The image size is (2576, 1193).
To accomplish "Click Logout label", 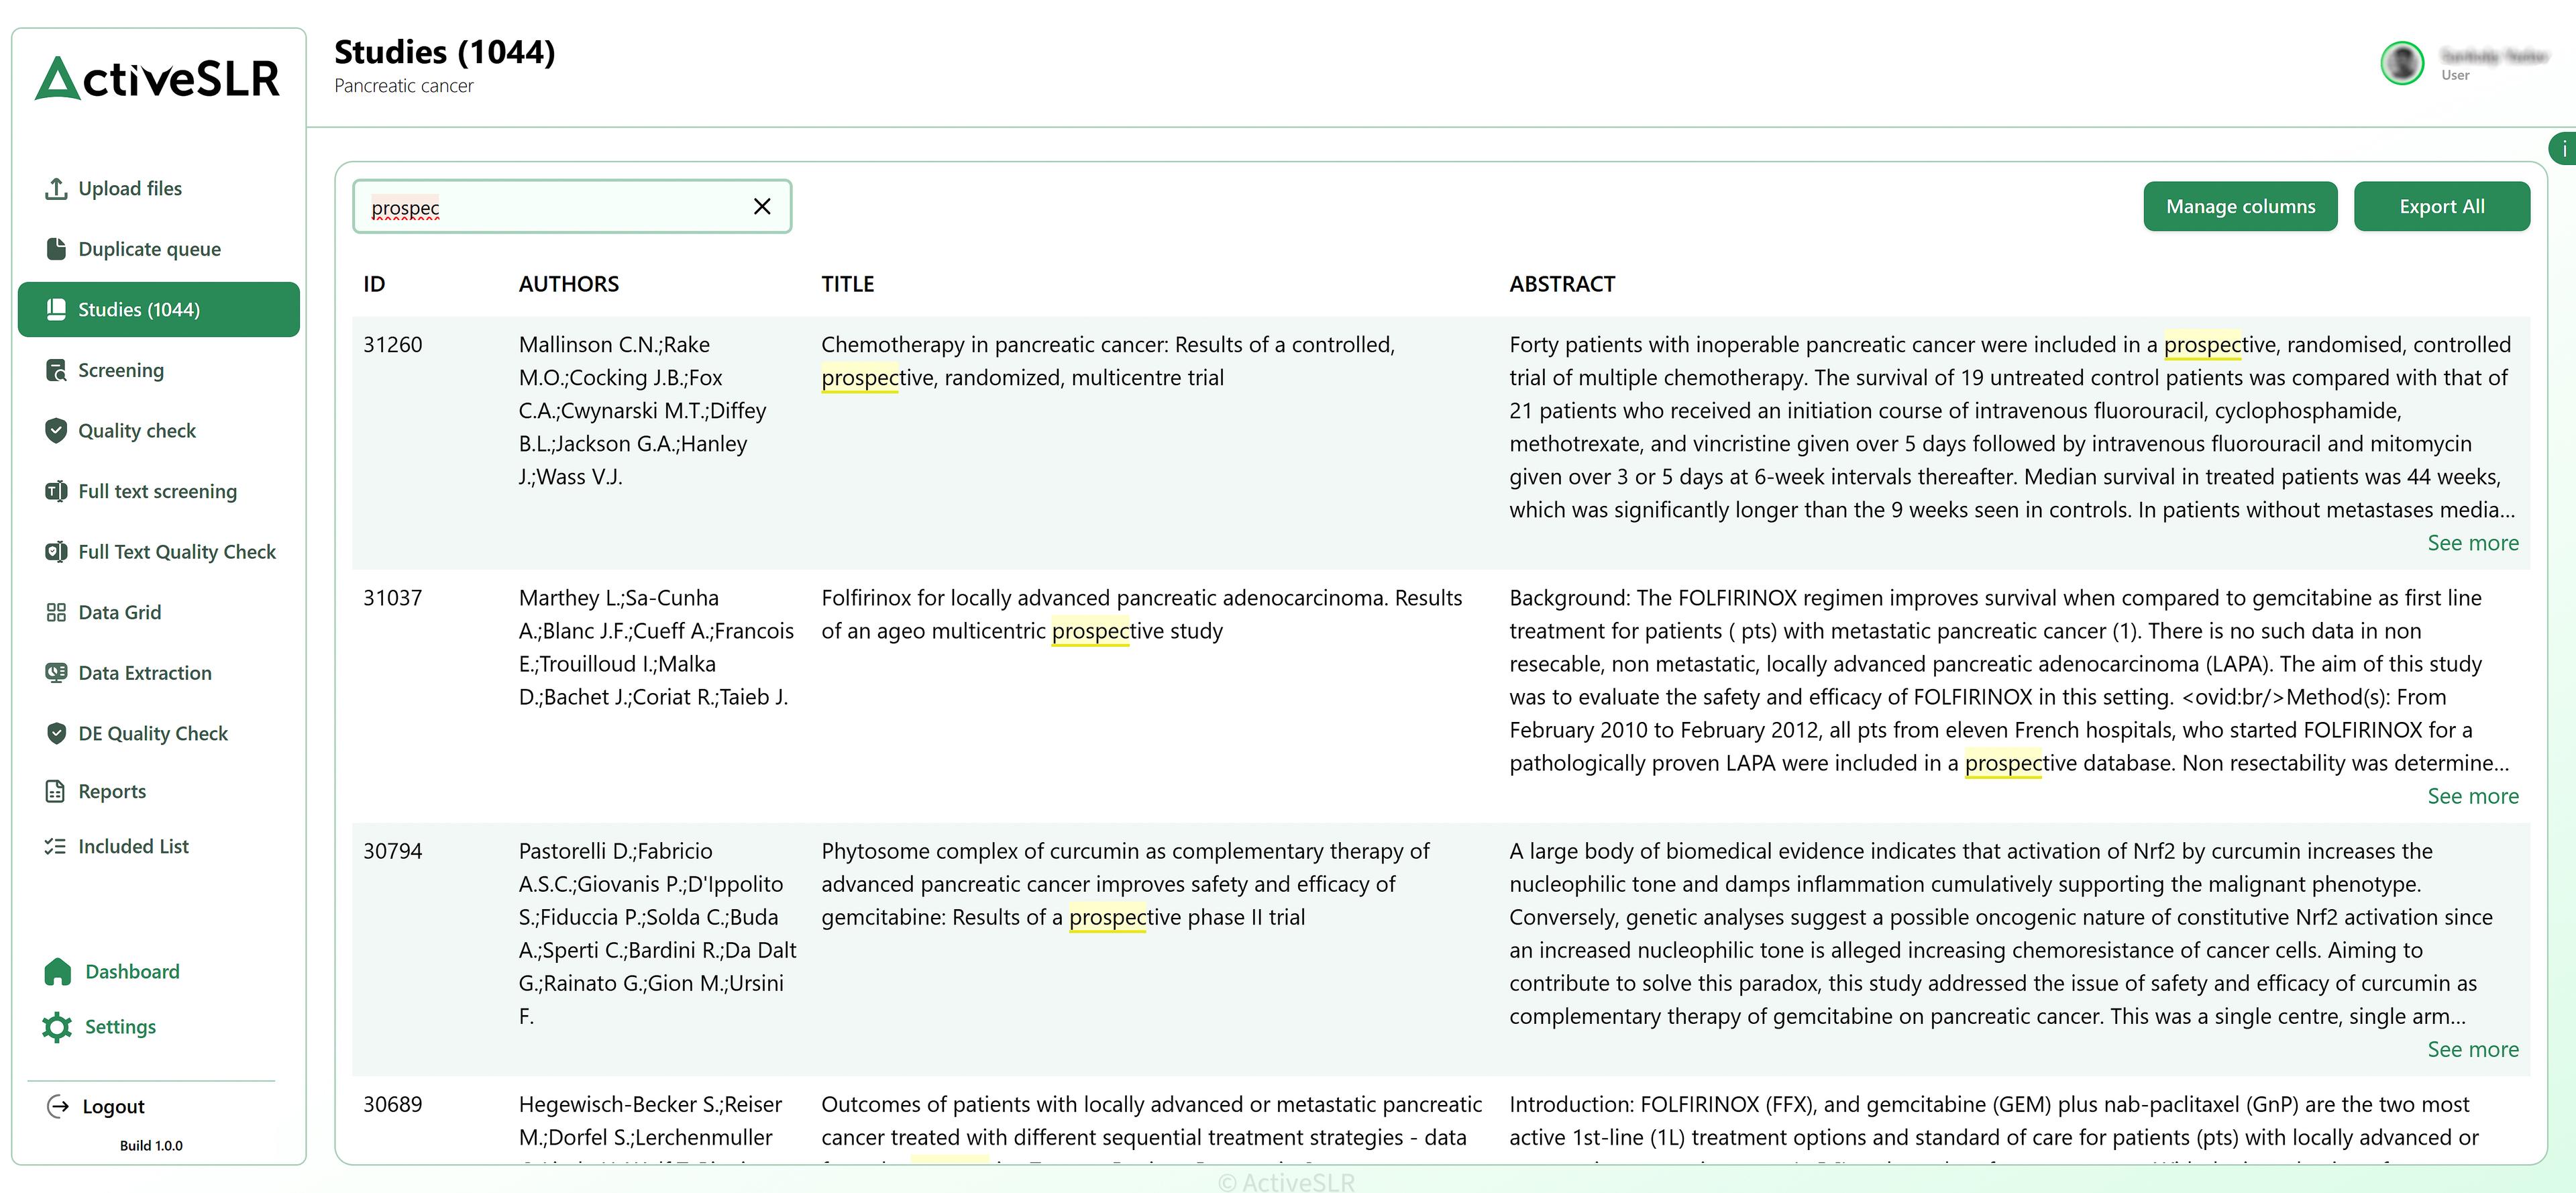I will pos(113,1106).
